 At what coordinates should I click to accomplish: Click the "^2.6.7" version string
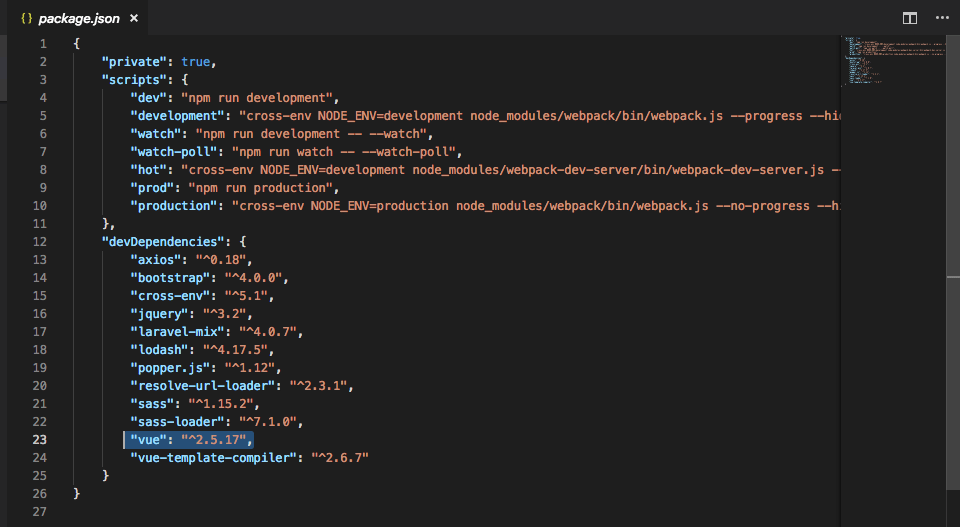click(340, 458)
